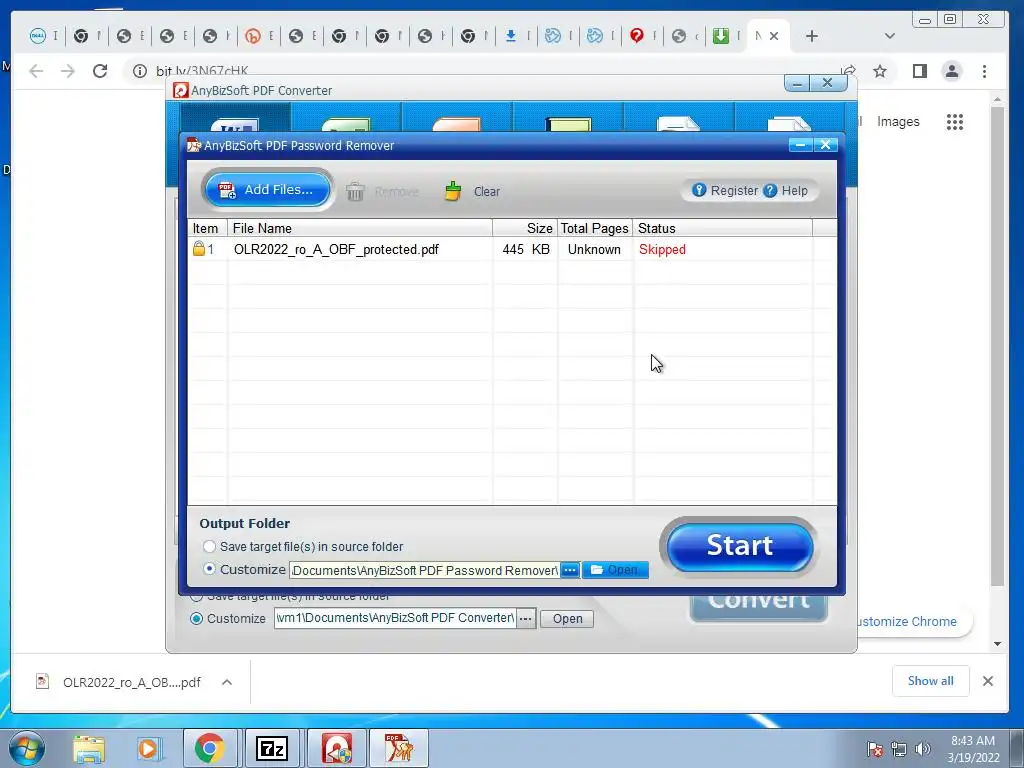Close the active Chrome tab
Viewport: 1024px width, 768px height.
coord(774,36)
